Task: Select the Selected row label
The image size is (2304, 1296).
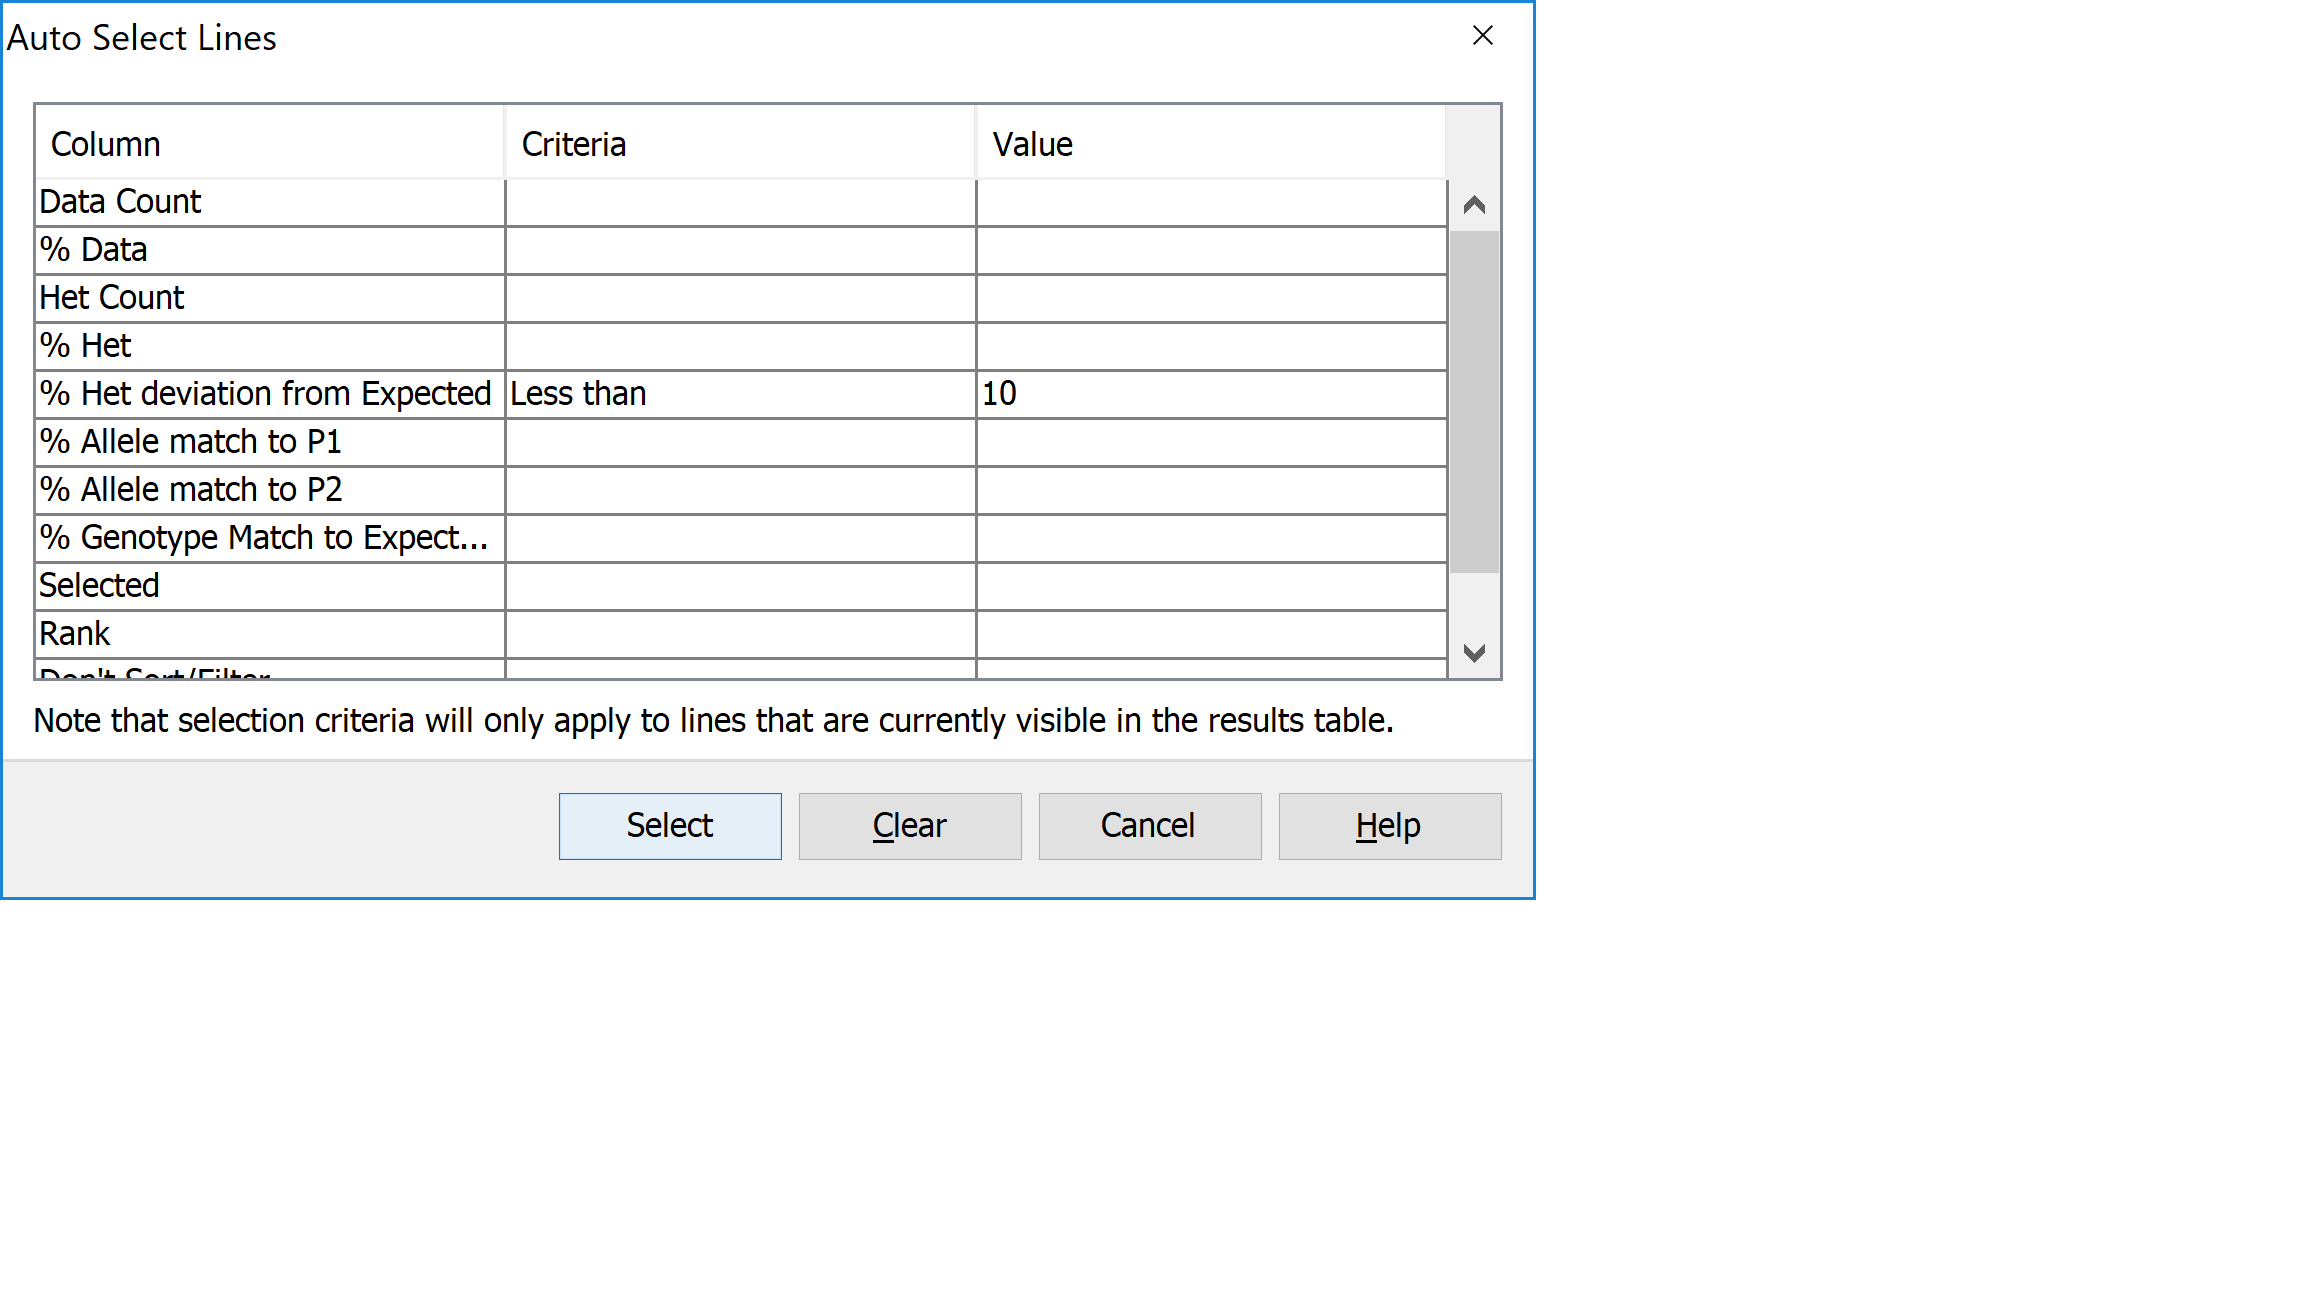Action: coord(270,587)
